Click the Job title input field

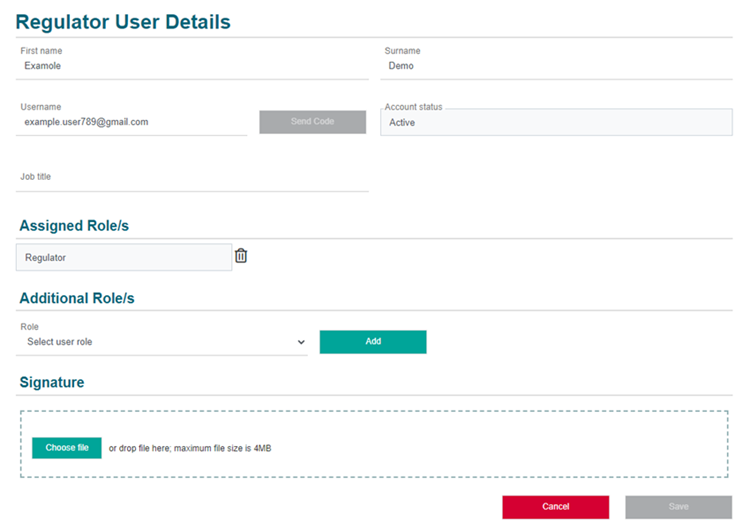coord(194,182)
